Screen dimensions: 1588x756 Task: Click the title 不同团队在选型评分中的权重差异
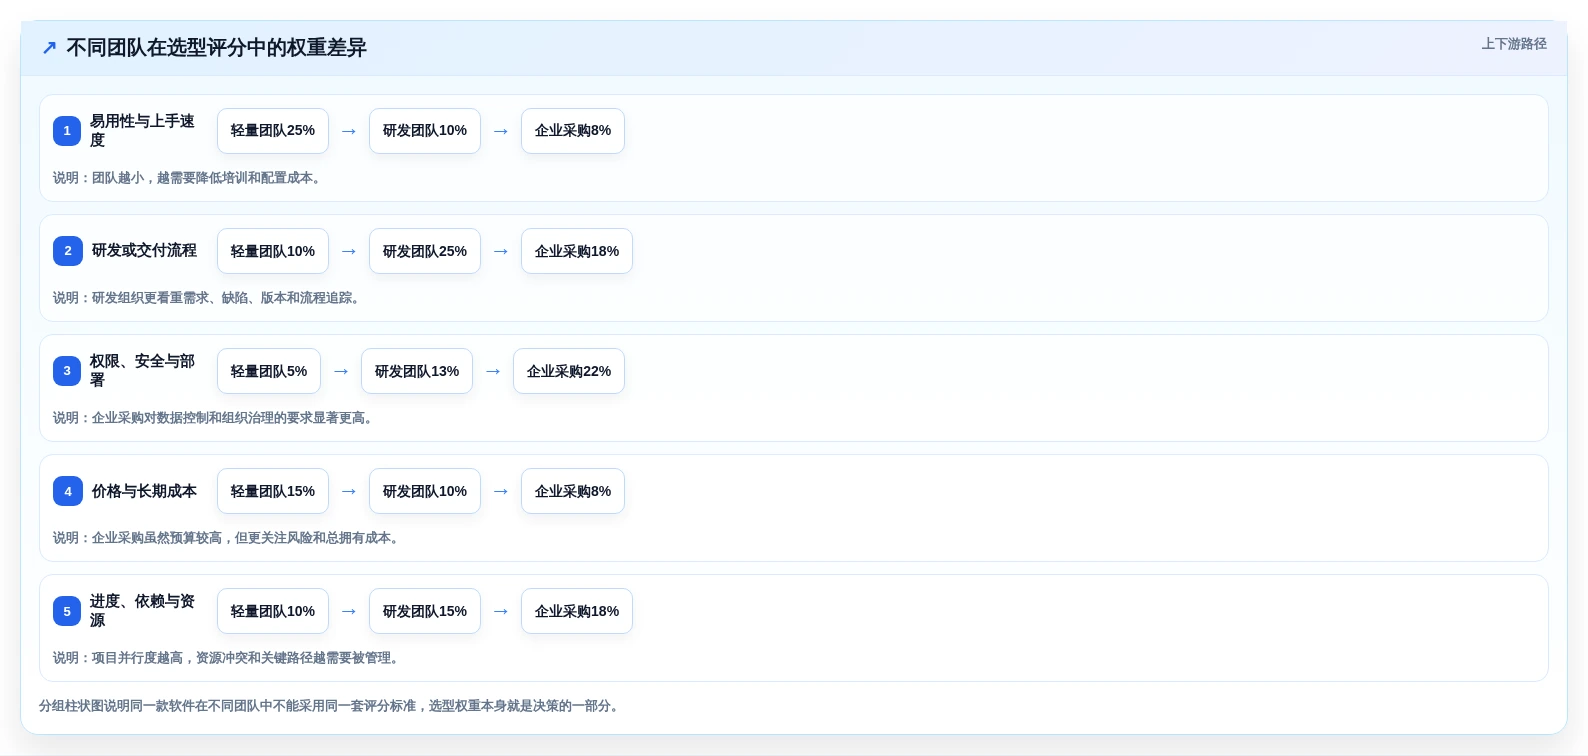pyautogui.click(x=216, y=48)
